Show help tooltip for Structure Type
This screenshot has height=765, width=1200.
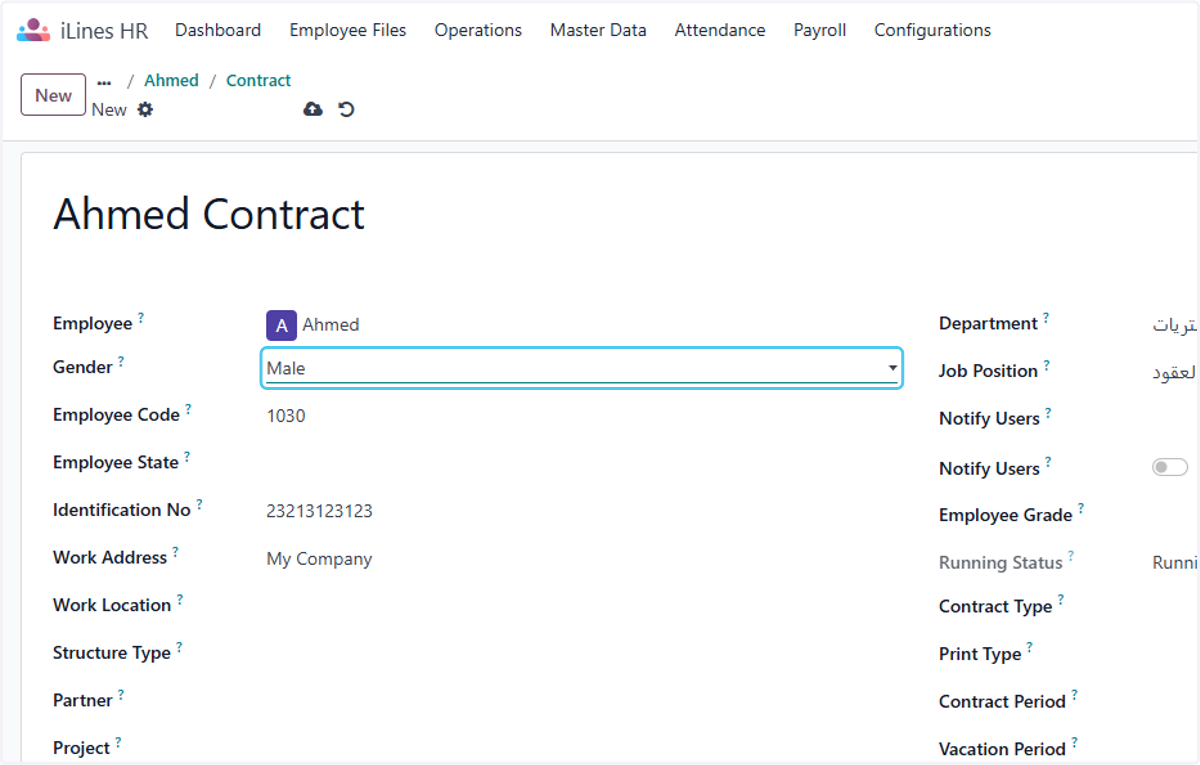coord(179,647)
